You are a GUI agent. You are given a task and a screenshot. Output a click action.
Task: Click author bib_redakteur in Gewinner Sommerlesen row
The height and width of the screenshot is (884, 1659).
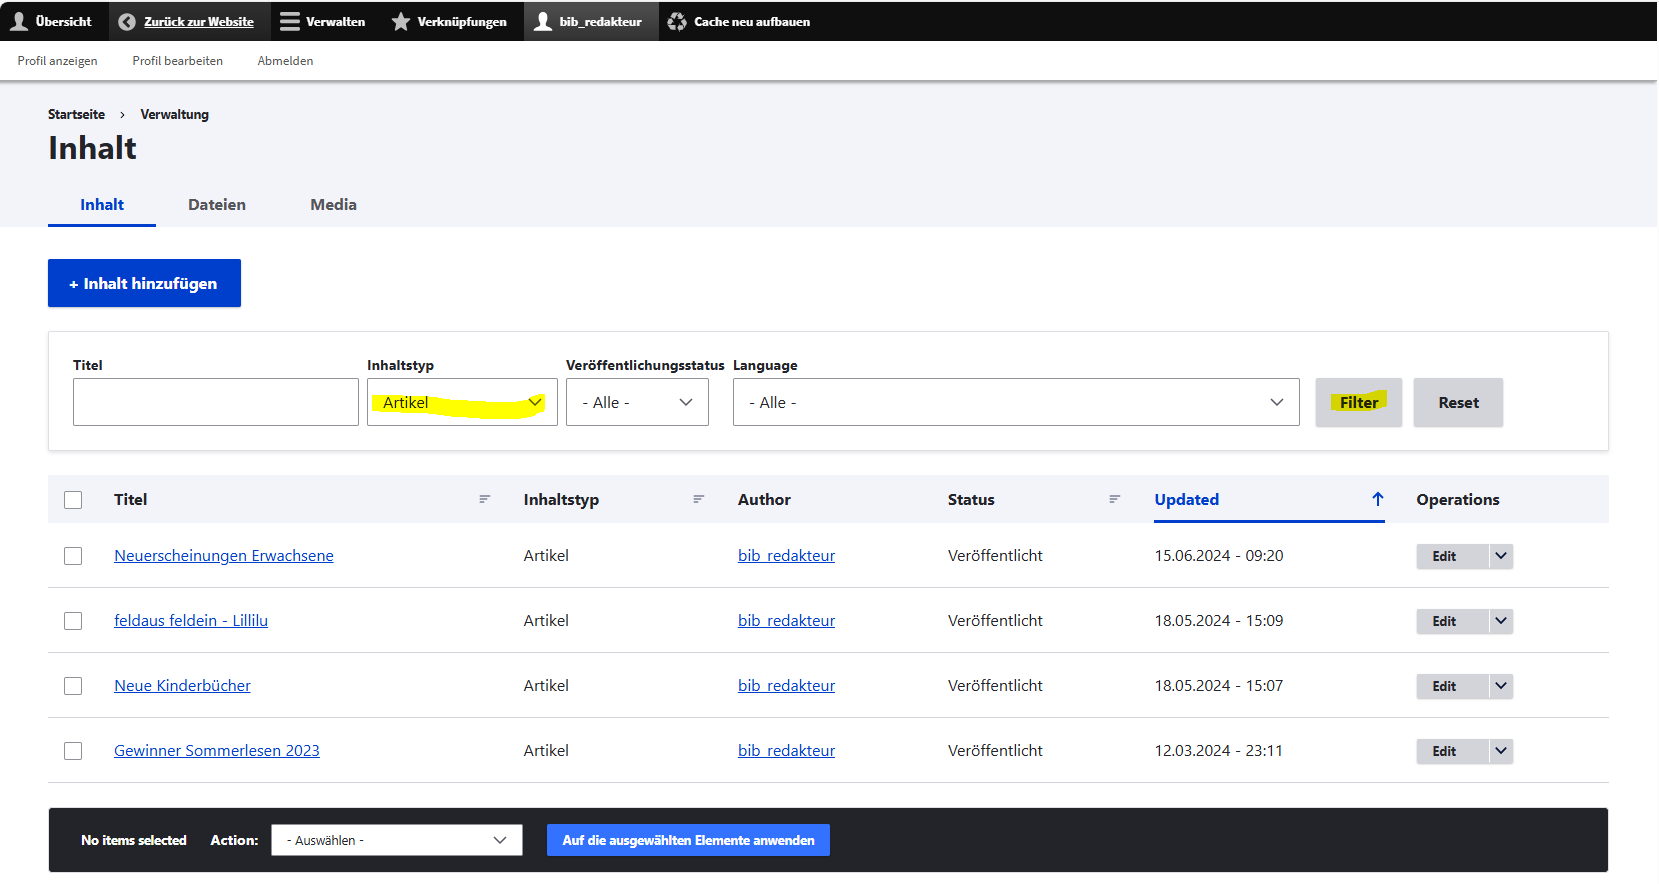point(786,751)
